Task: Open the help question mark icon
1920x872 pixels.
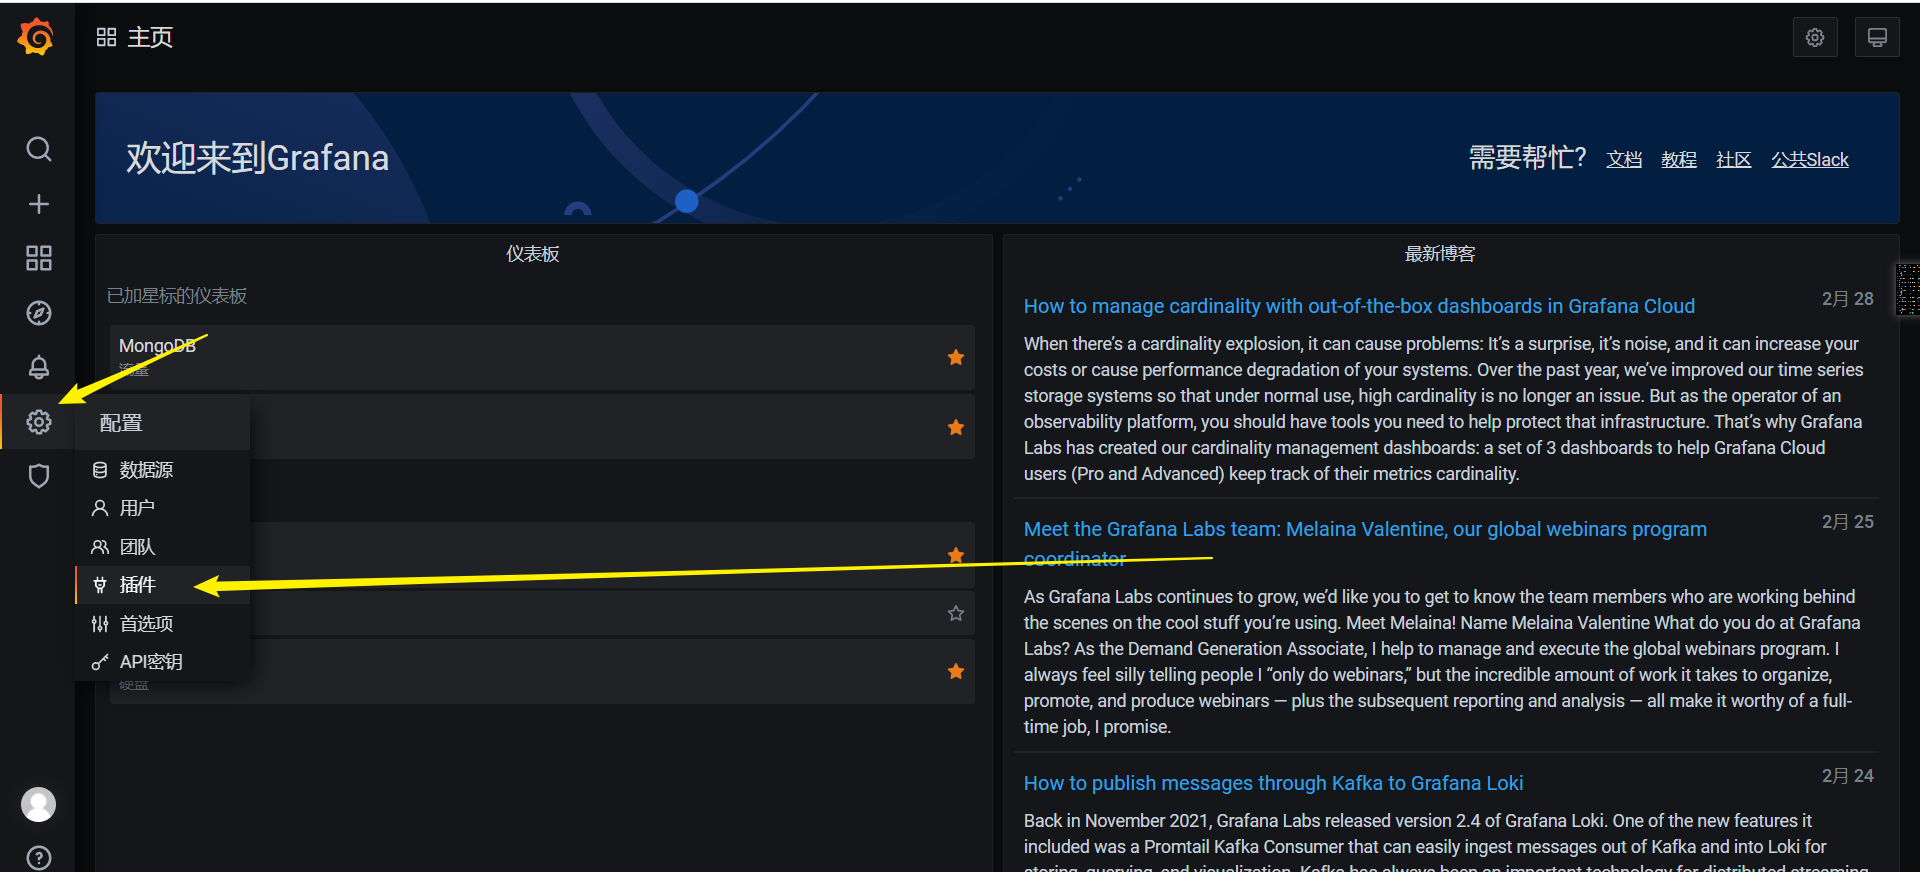Action: (x=38, y=858)
